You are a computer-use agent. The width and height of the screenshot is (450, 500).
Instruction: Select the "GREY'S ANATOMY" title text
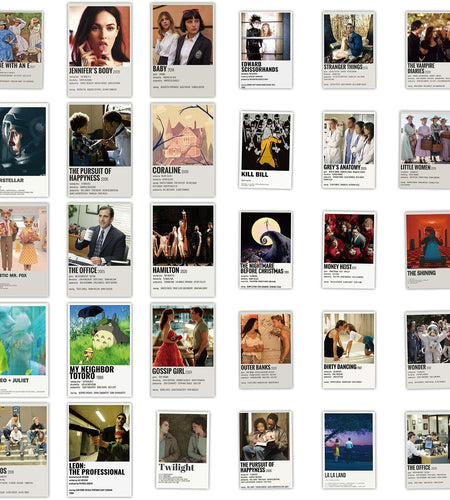point(342,167)
